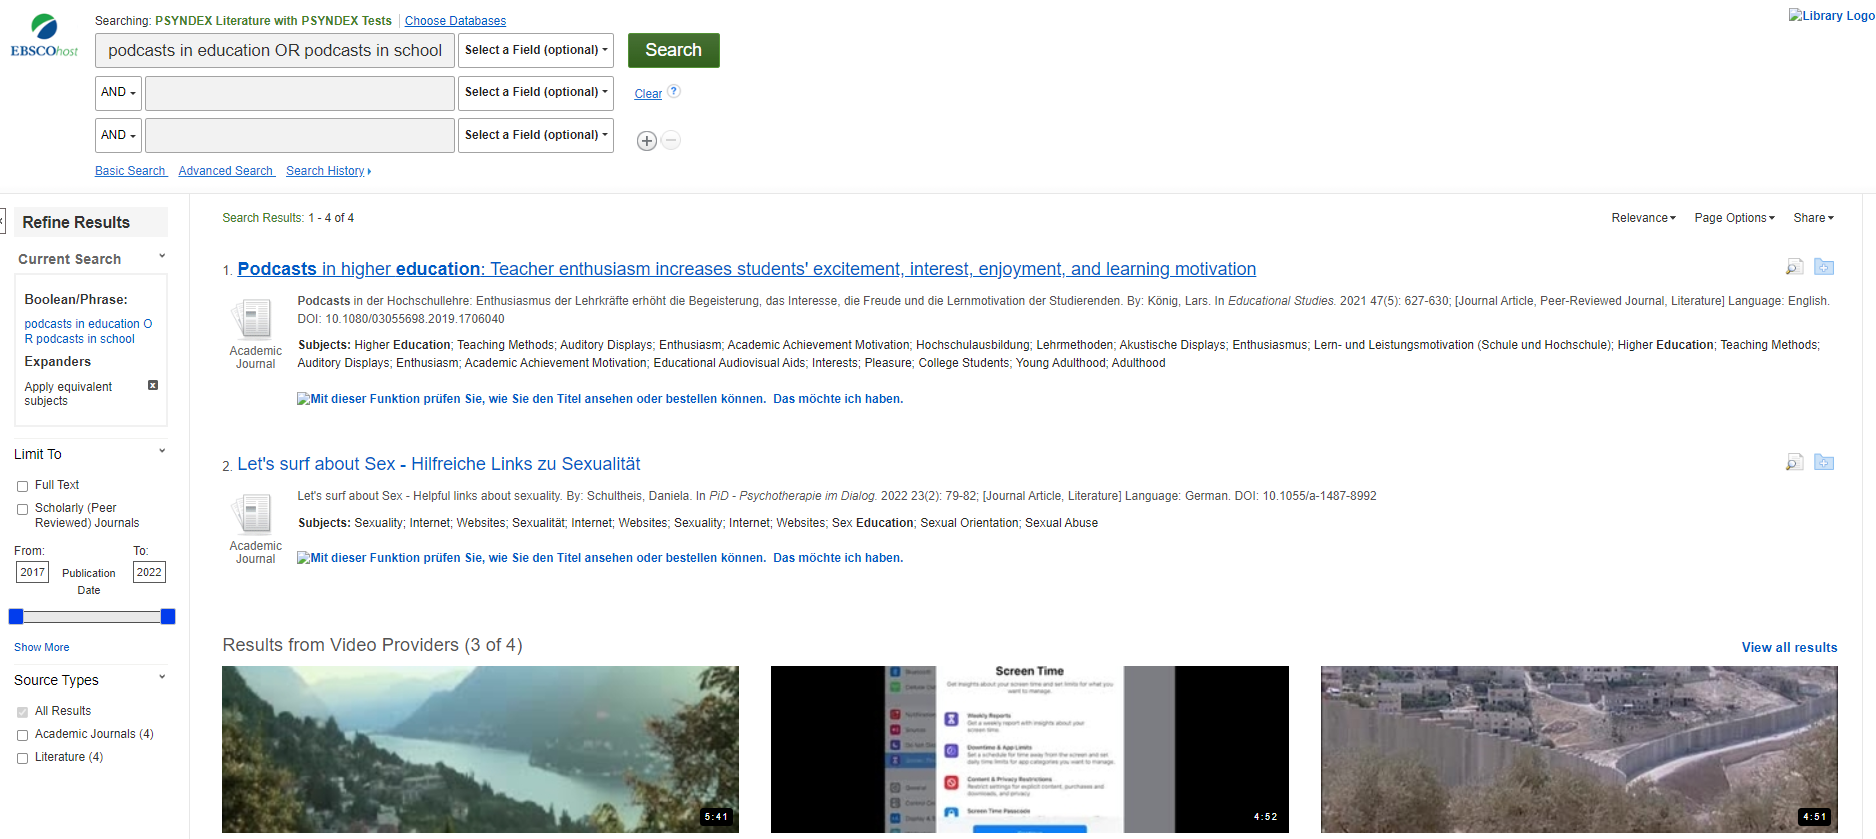
Task: Add first result to folder
Action: tap(1824, 267)
